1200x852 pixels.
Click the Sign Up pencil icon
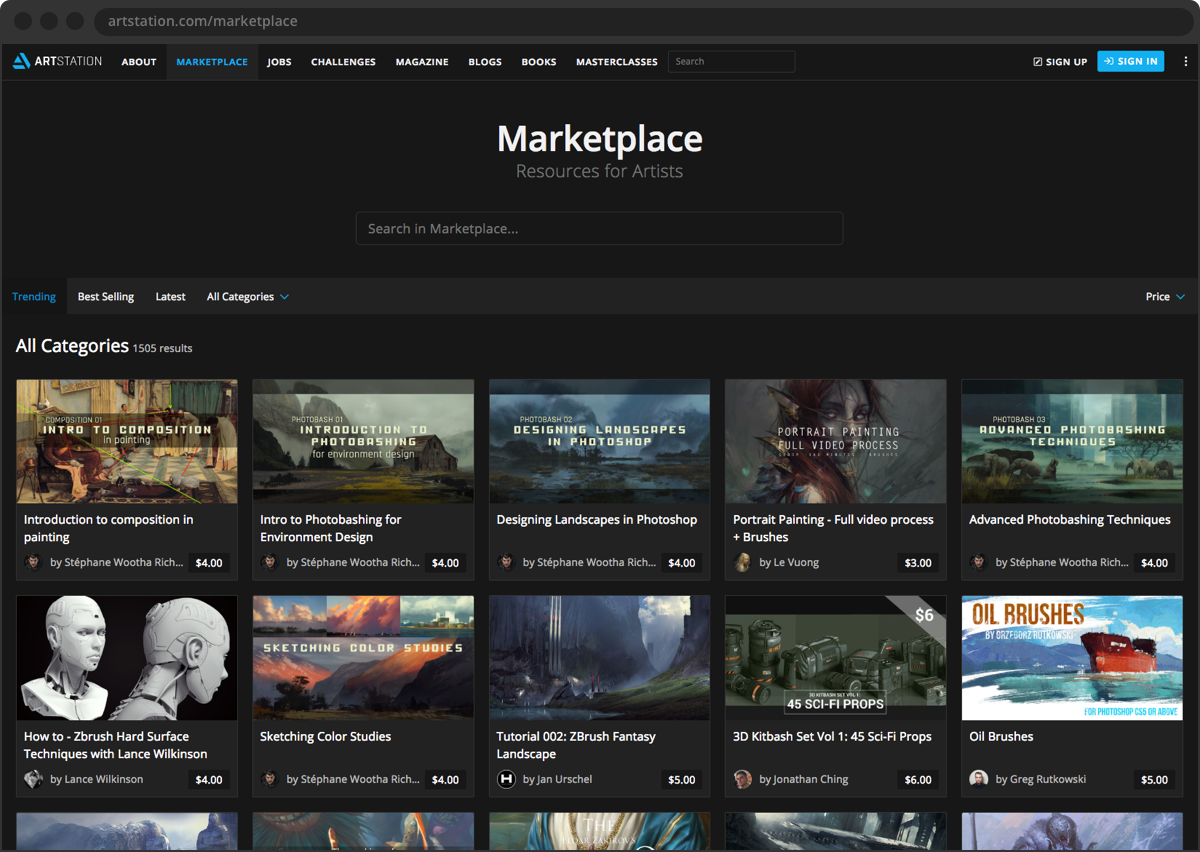(1037, 62)
